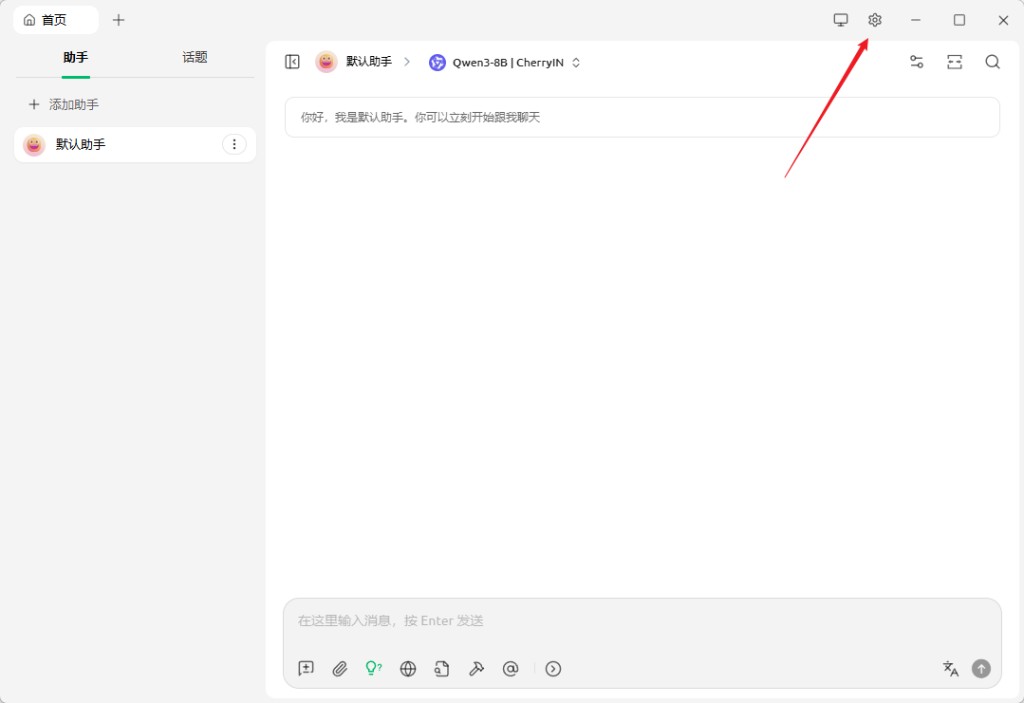The height and width of the screenshot is (703, 1024).
Task: Open translation with the 文A icon
Action: (x=949, y=668)
